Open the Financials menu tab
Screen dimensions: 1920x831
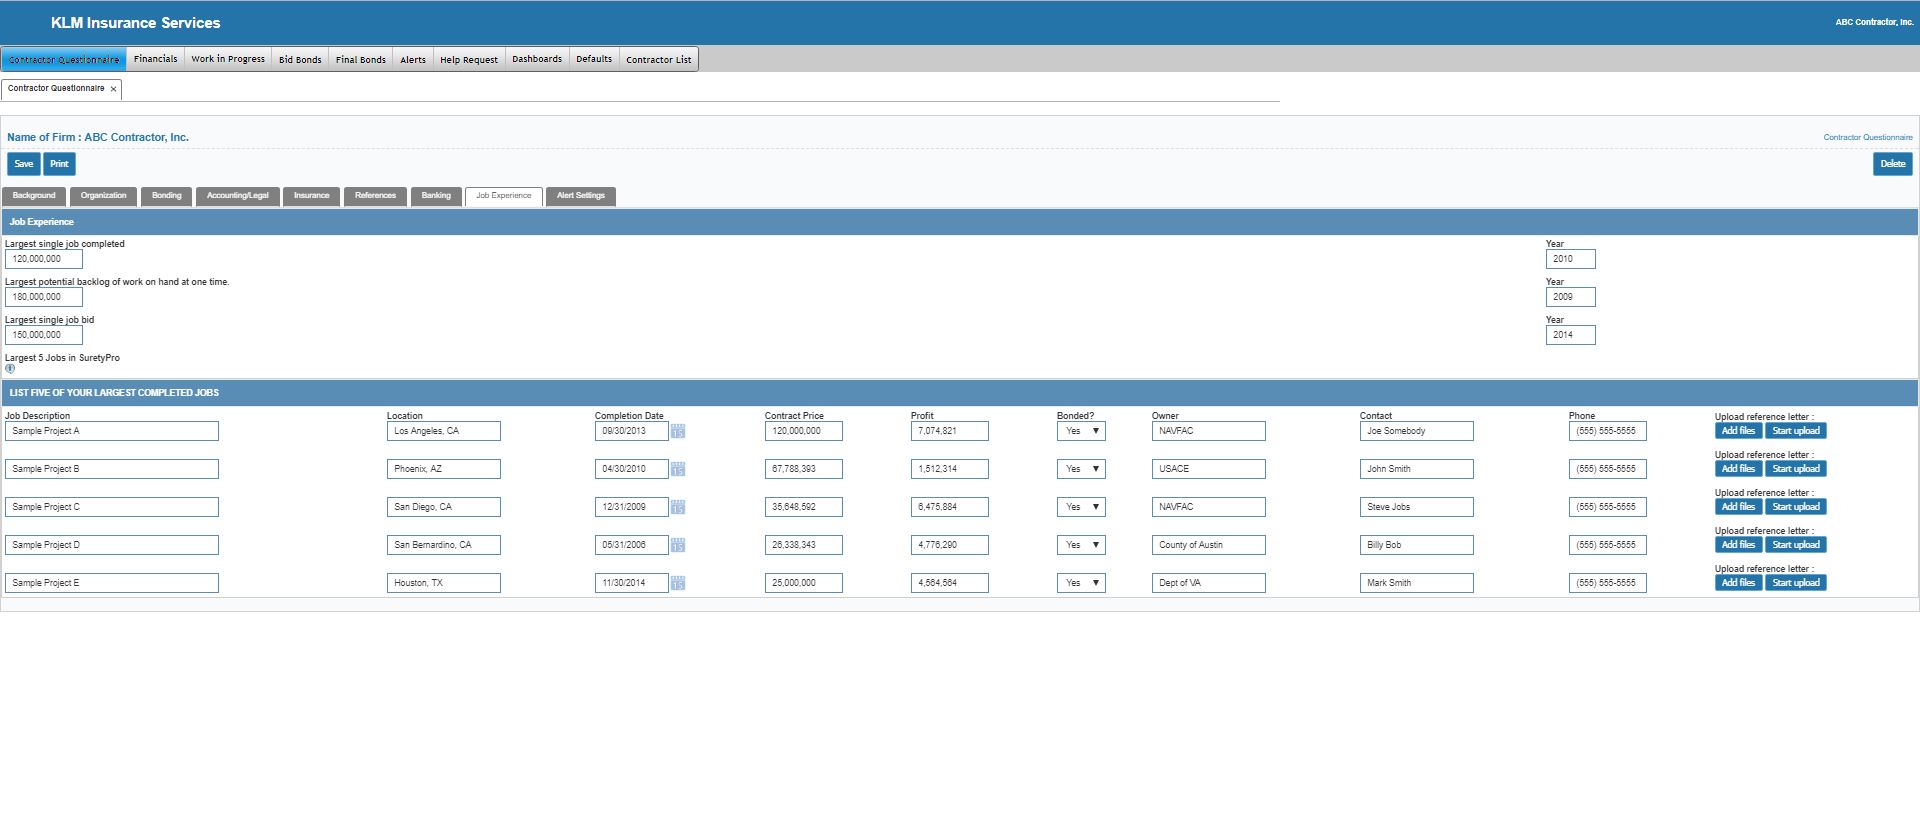(155, 59)
